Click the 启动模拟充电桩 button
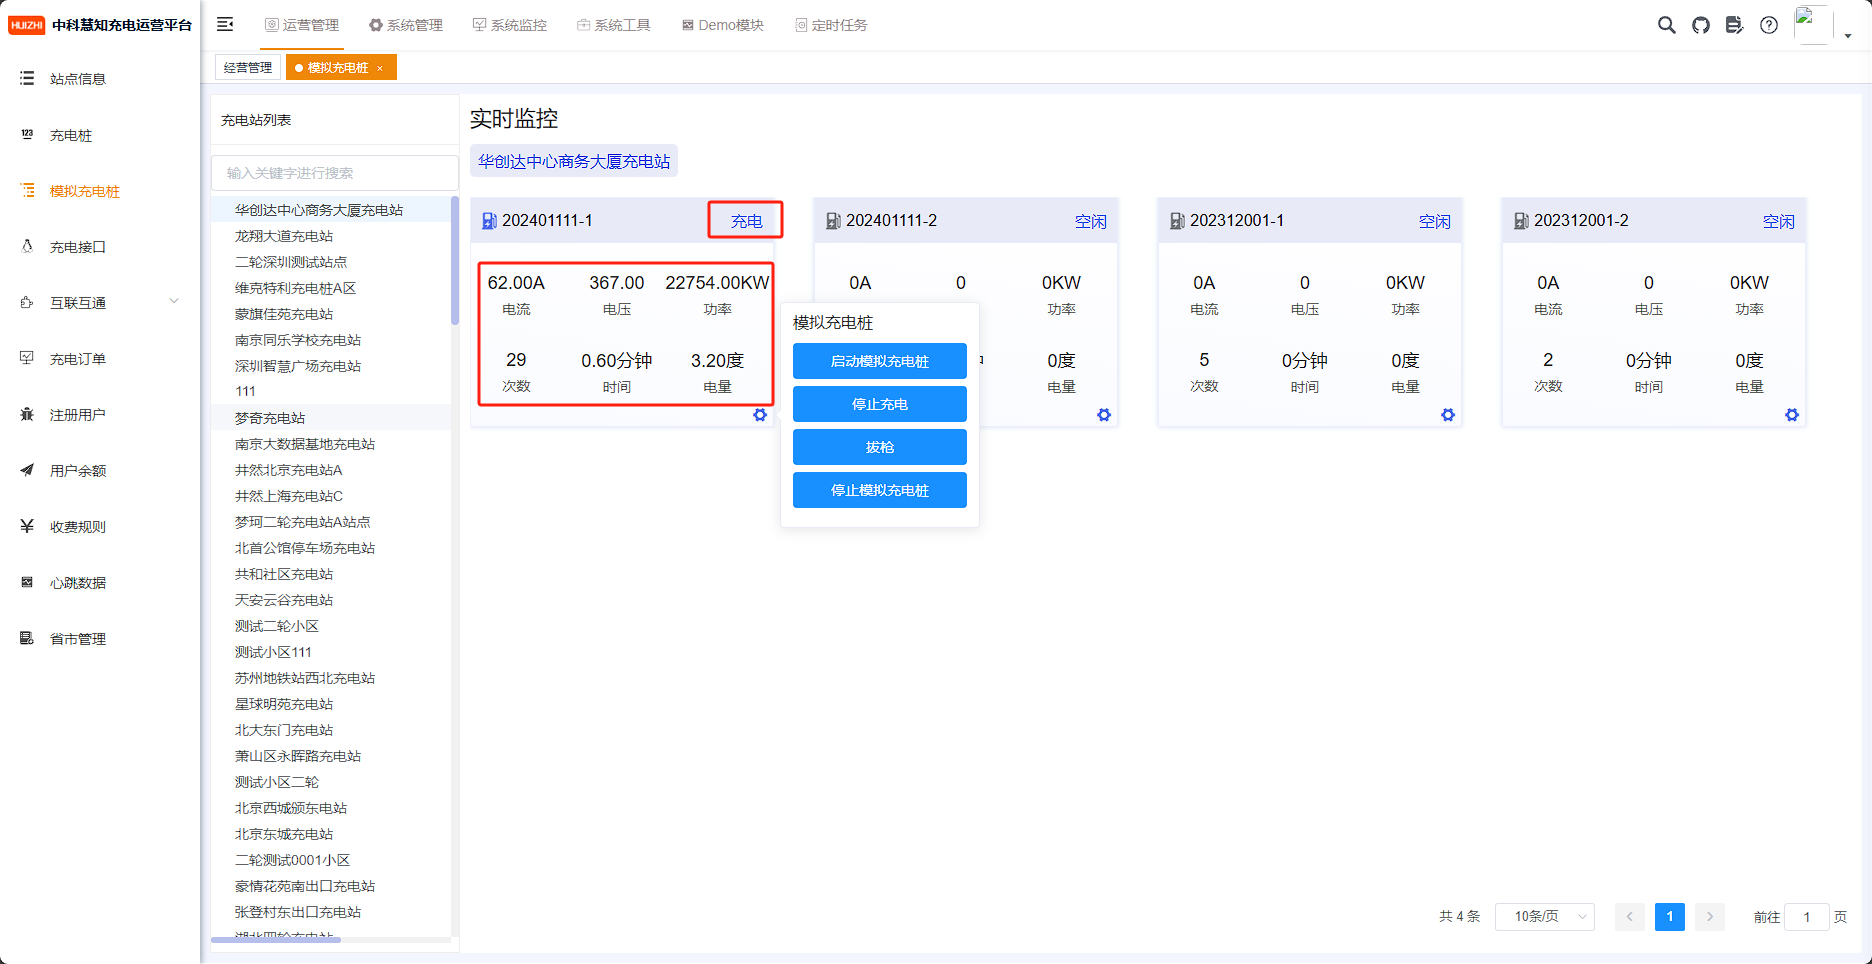 [880, 361]
